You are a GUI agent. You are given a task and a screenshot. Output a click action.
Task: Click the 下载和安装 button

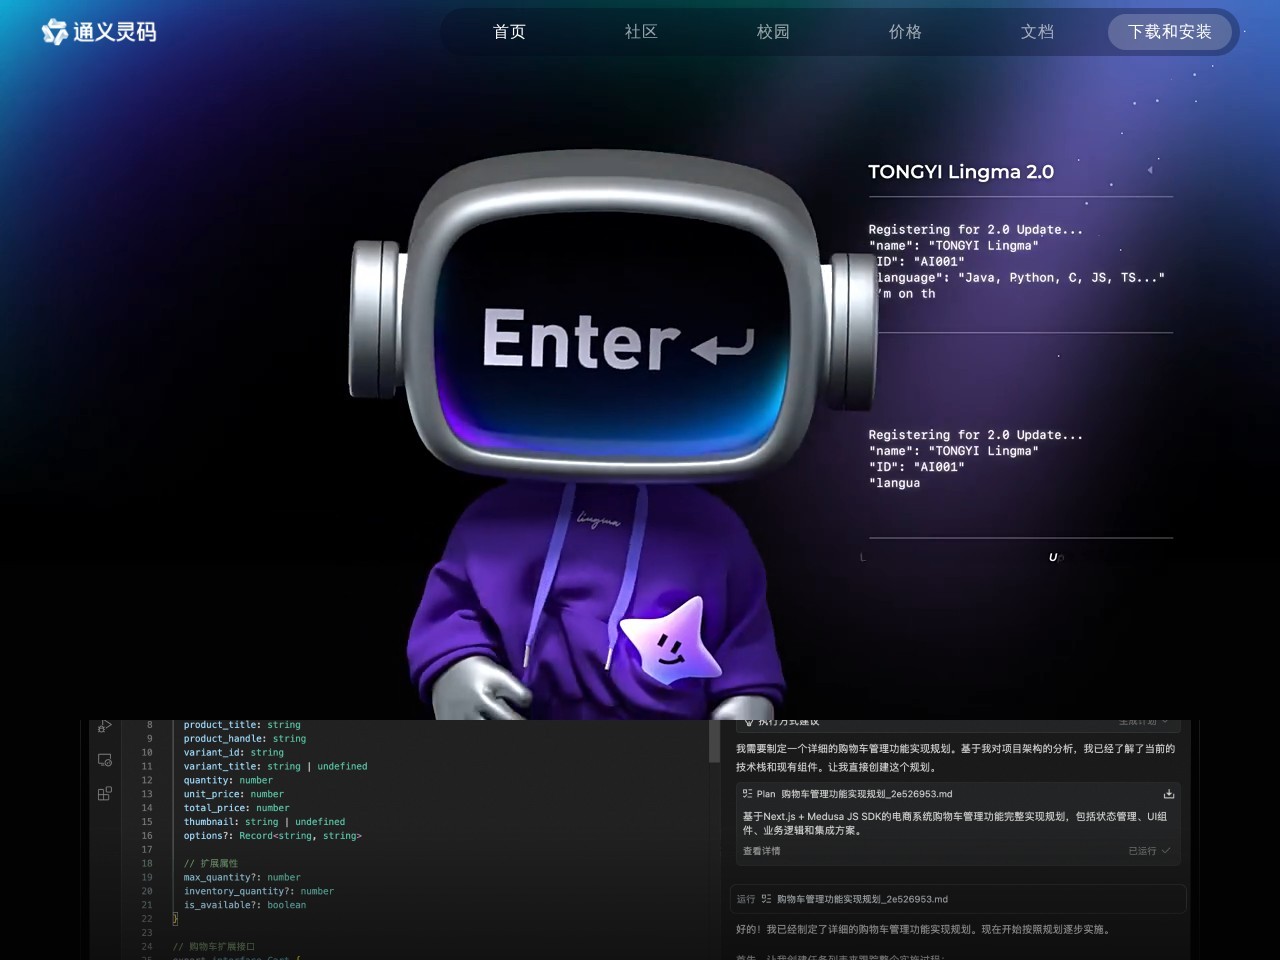tap(1170, 32)
